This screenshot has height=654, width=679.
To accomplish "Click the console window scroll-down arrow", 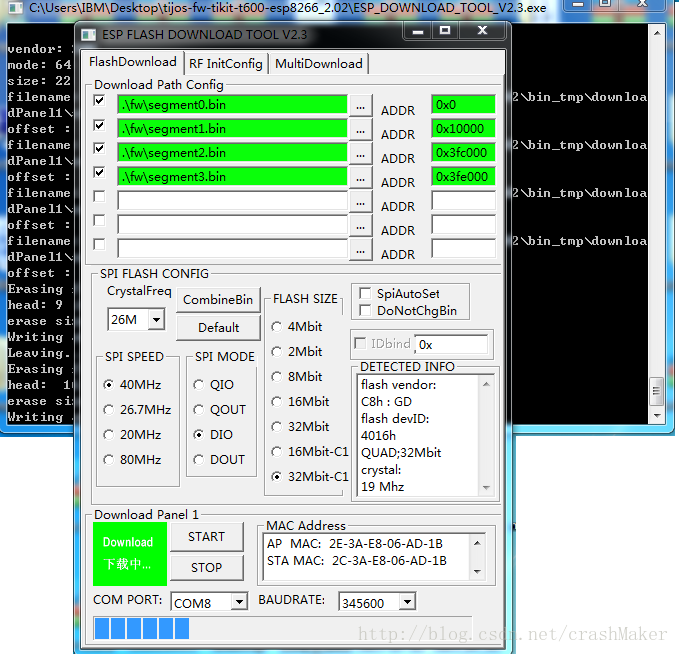I will 657,416.
